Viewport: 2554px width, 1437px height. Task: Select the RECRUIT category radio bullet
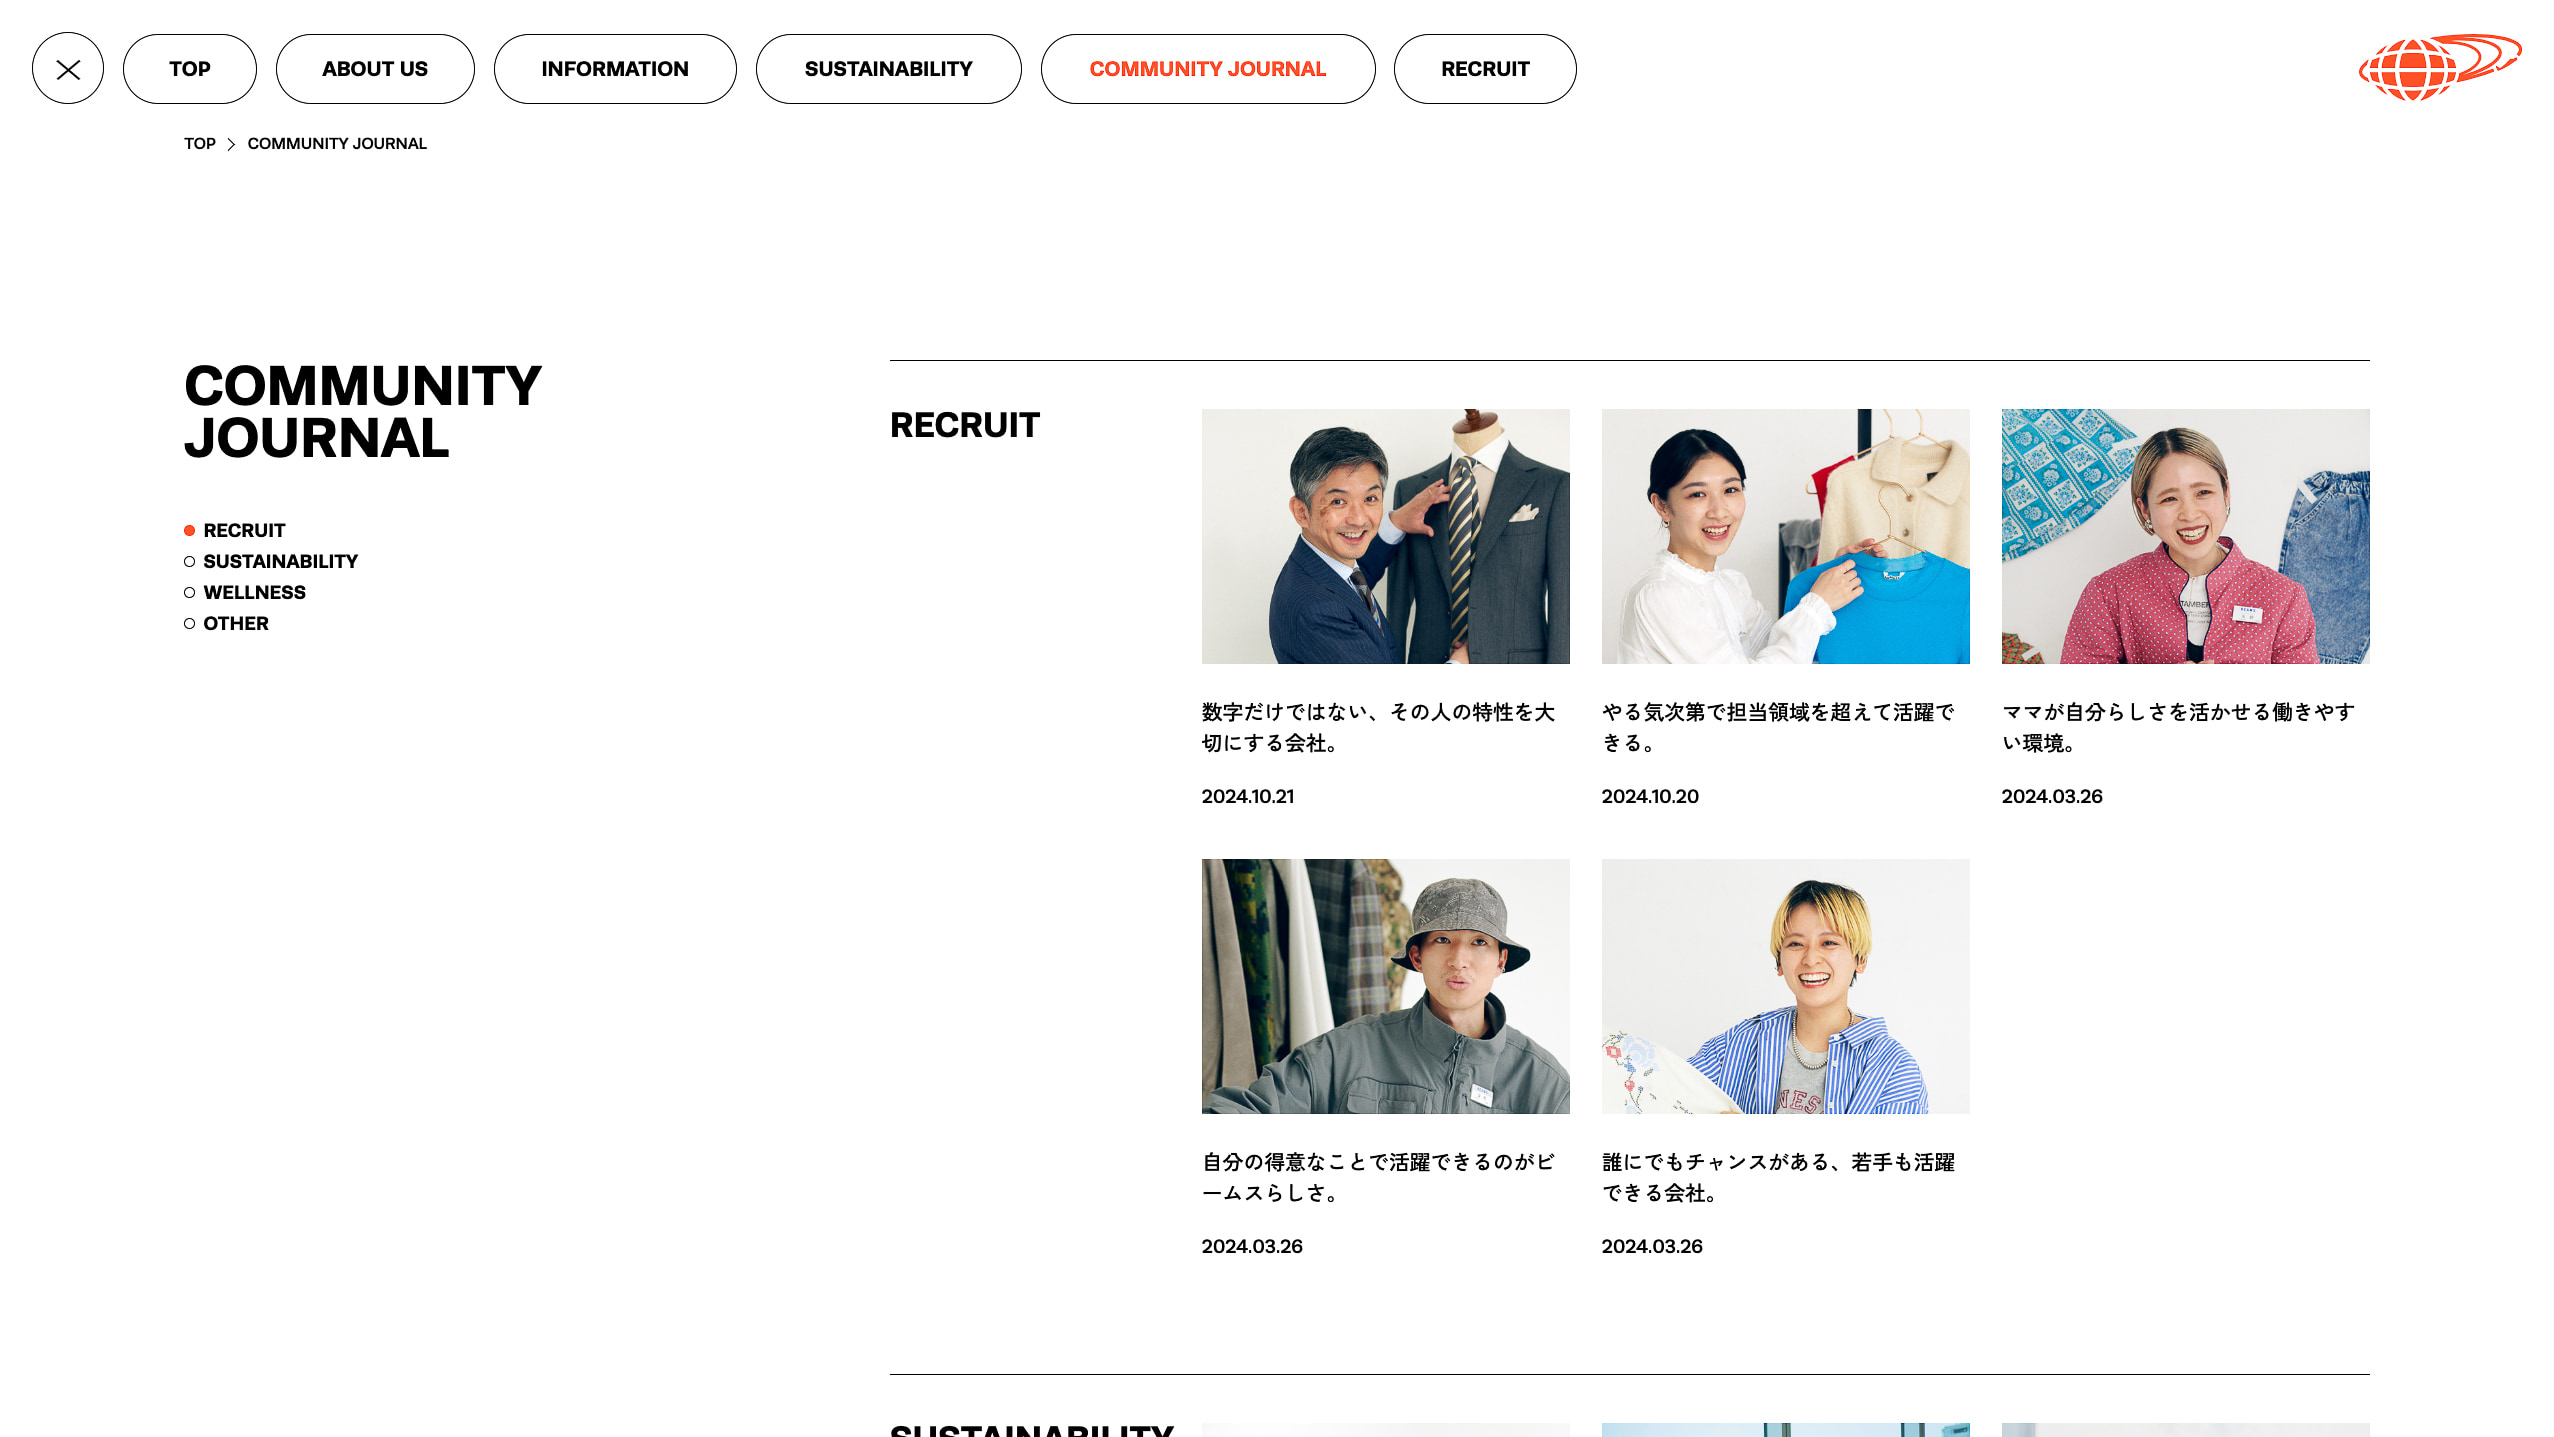tap(189, 531)
